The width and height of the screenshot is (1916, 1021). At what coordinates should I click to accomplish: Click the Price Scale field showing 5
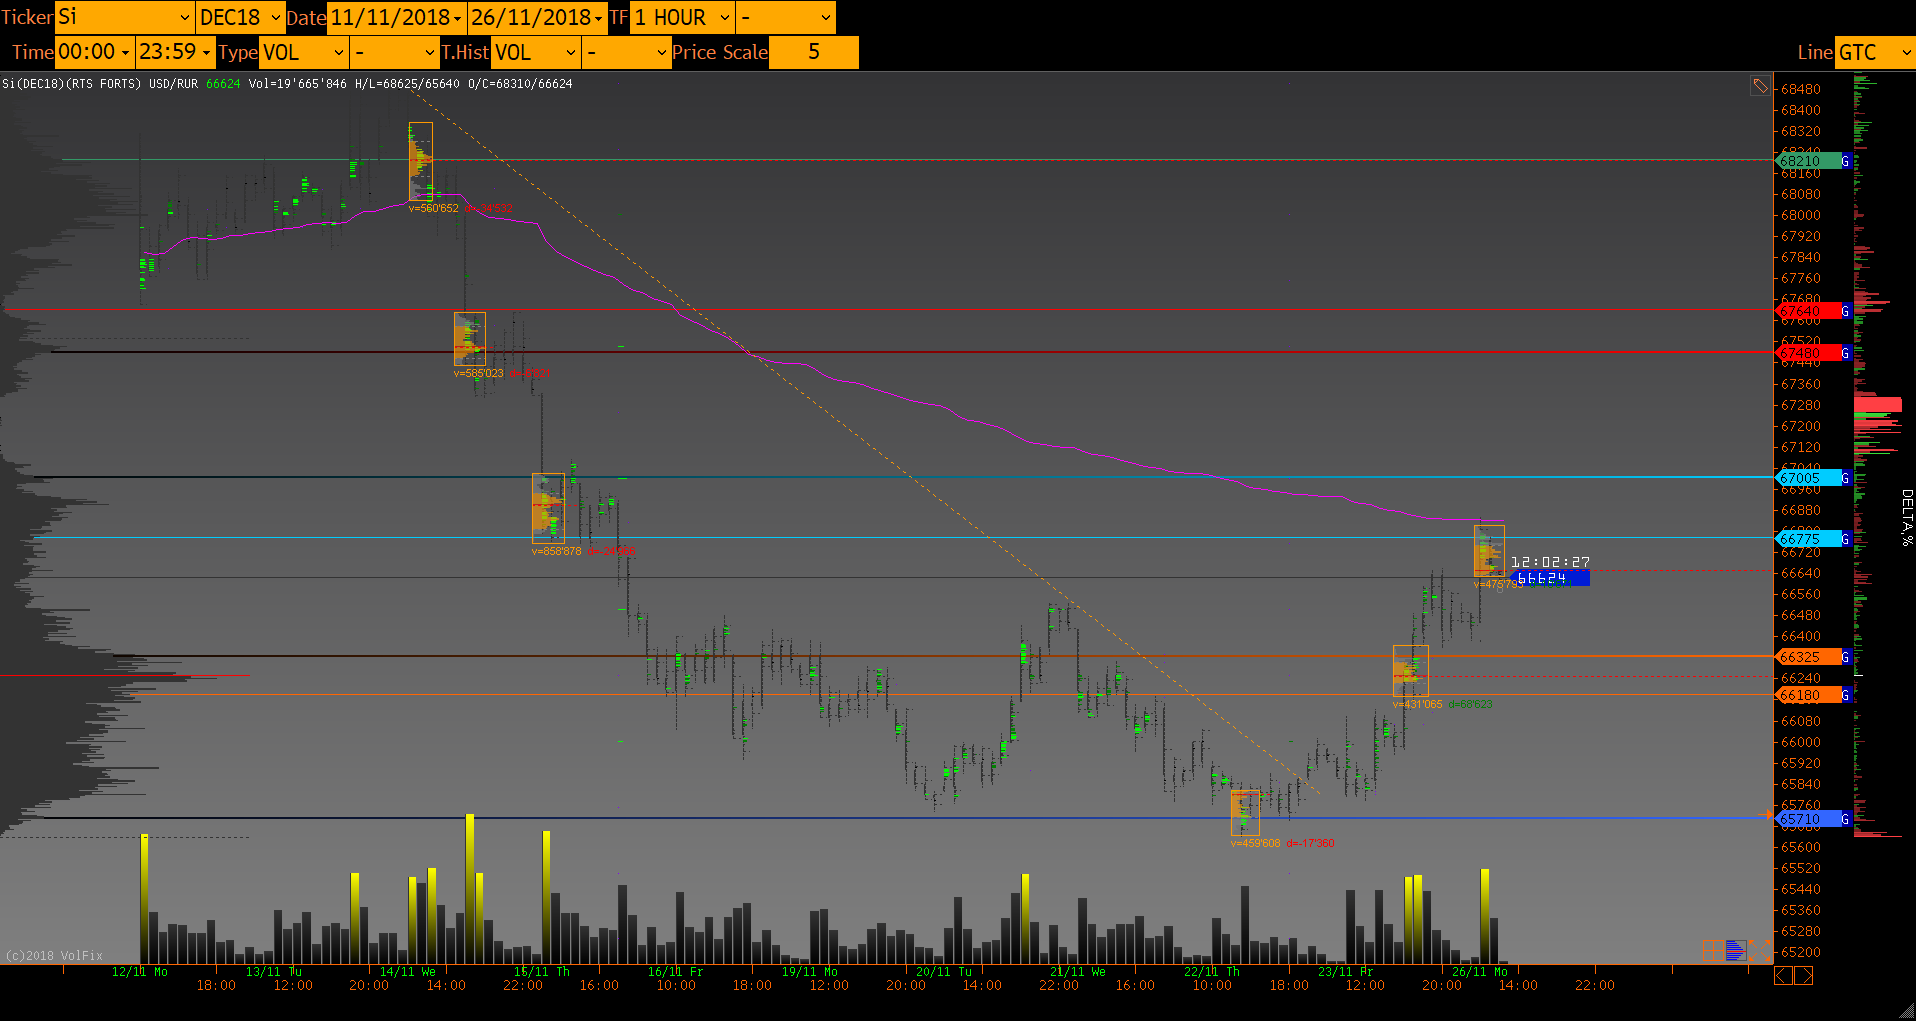(813, 53)
